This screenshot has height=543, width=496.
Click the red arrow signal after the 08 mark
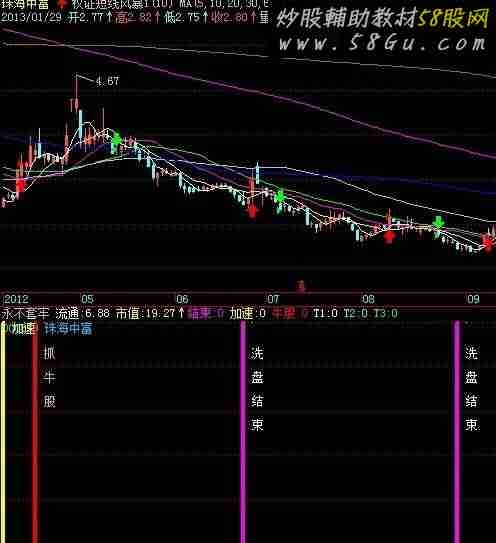[x=390, y=237]
